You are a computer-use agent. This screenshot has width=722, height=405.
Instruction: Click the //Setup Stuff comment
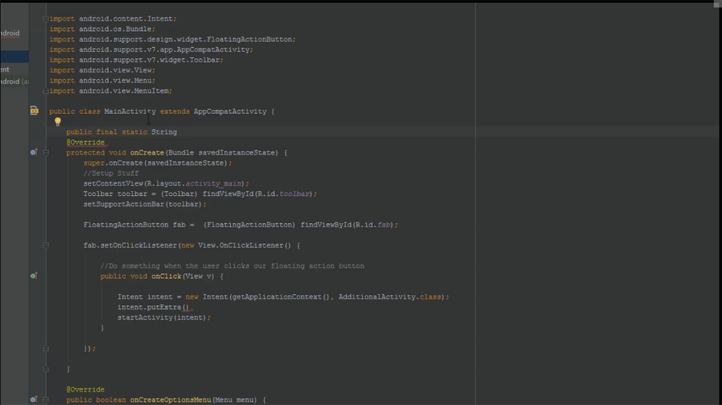[111, 173]
